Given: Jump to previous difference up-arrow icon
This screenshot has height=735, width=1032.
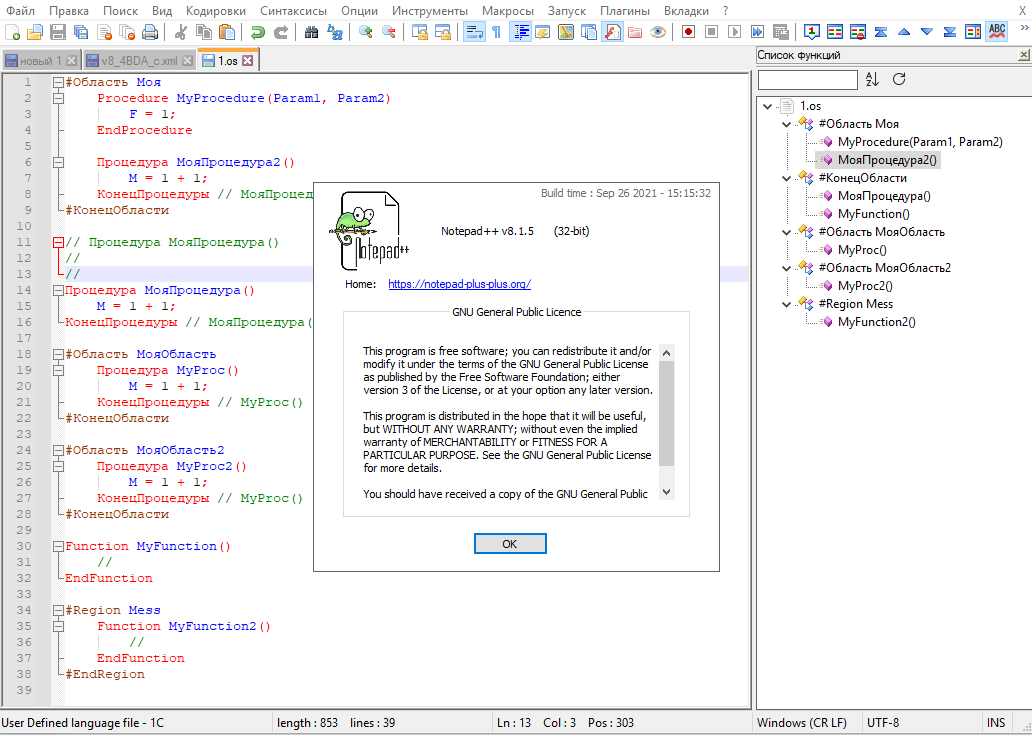Looking at the screenshot, I should 904,32.
